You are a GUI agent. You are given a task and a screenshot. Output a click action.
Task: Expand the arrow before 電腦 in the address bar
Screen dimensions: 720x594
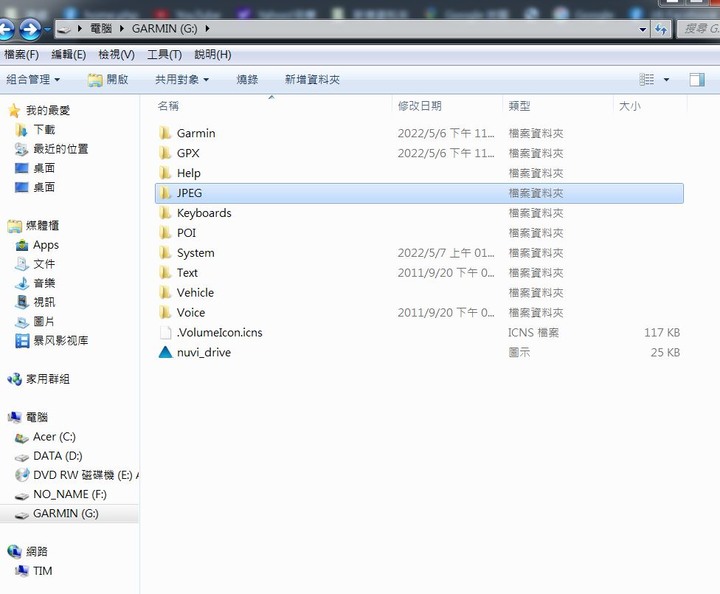click(80, 29)
